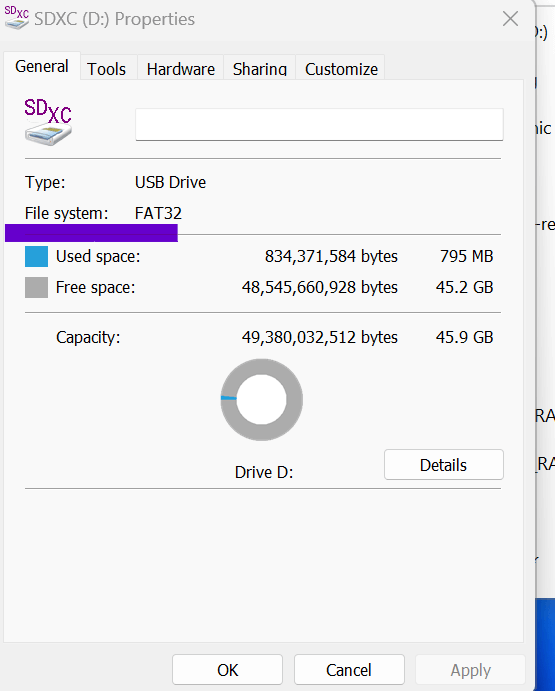Screen dimensions: 555x691
Task: Select the General tab
Action: pos(42,67)
